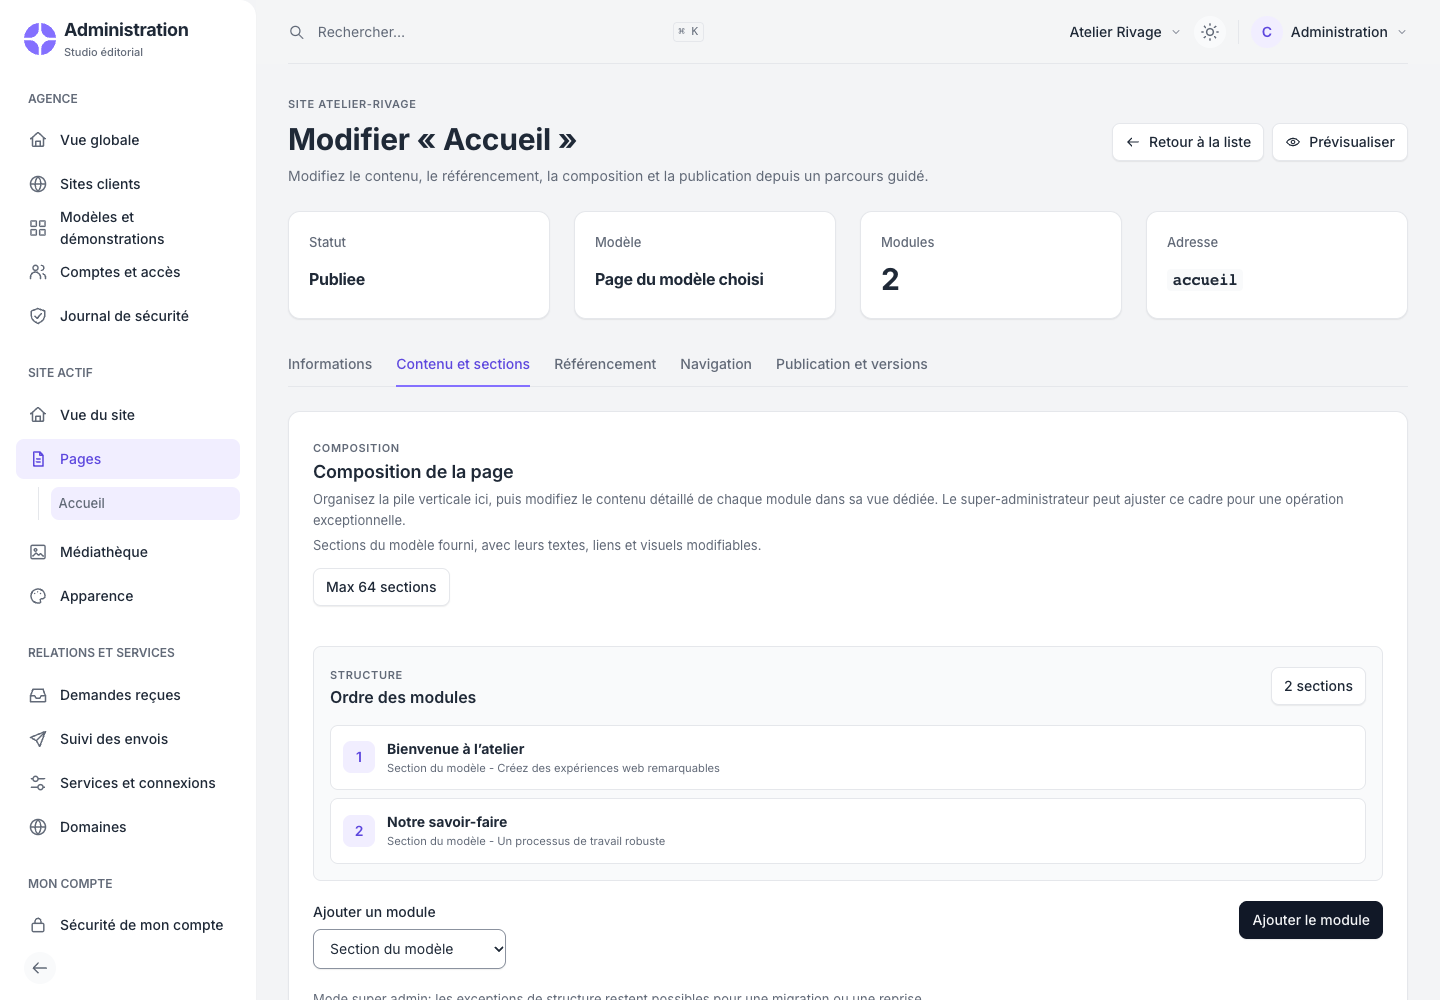1440x1000 pixels.
Task: Click the Journal de sécurité shield icon
Action: [x=38, y=316]
